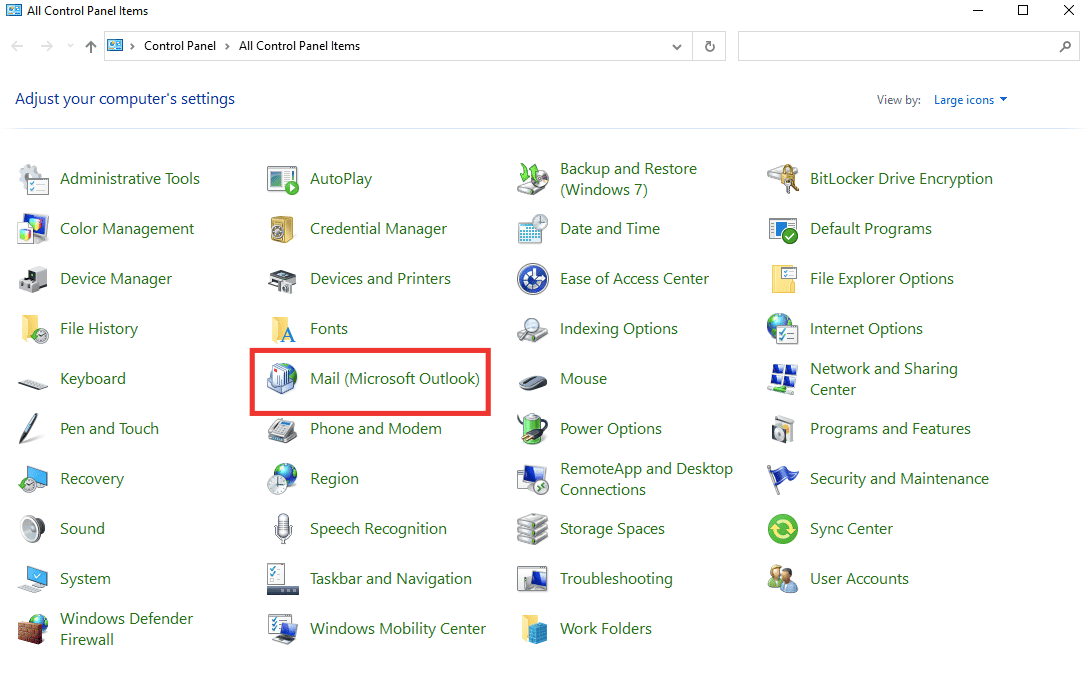This screenshot has width=1091, height=692.
Task: Open the 'Large icons' View by dropdown
Action: [x=971, y=100]
